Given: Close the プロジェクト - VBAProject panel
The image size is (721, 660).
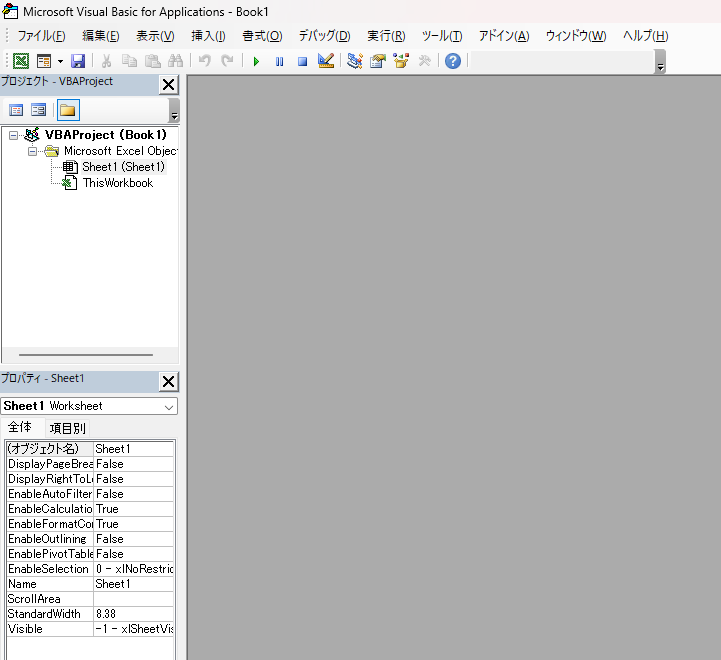Looking at the screenshot, I should point(168,85).
